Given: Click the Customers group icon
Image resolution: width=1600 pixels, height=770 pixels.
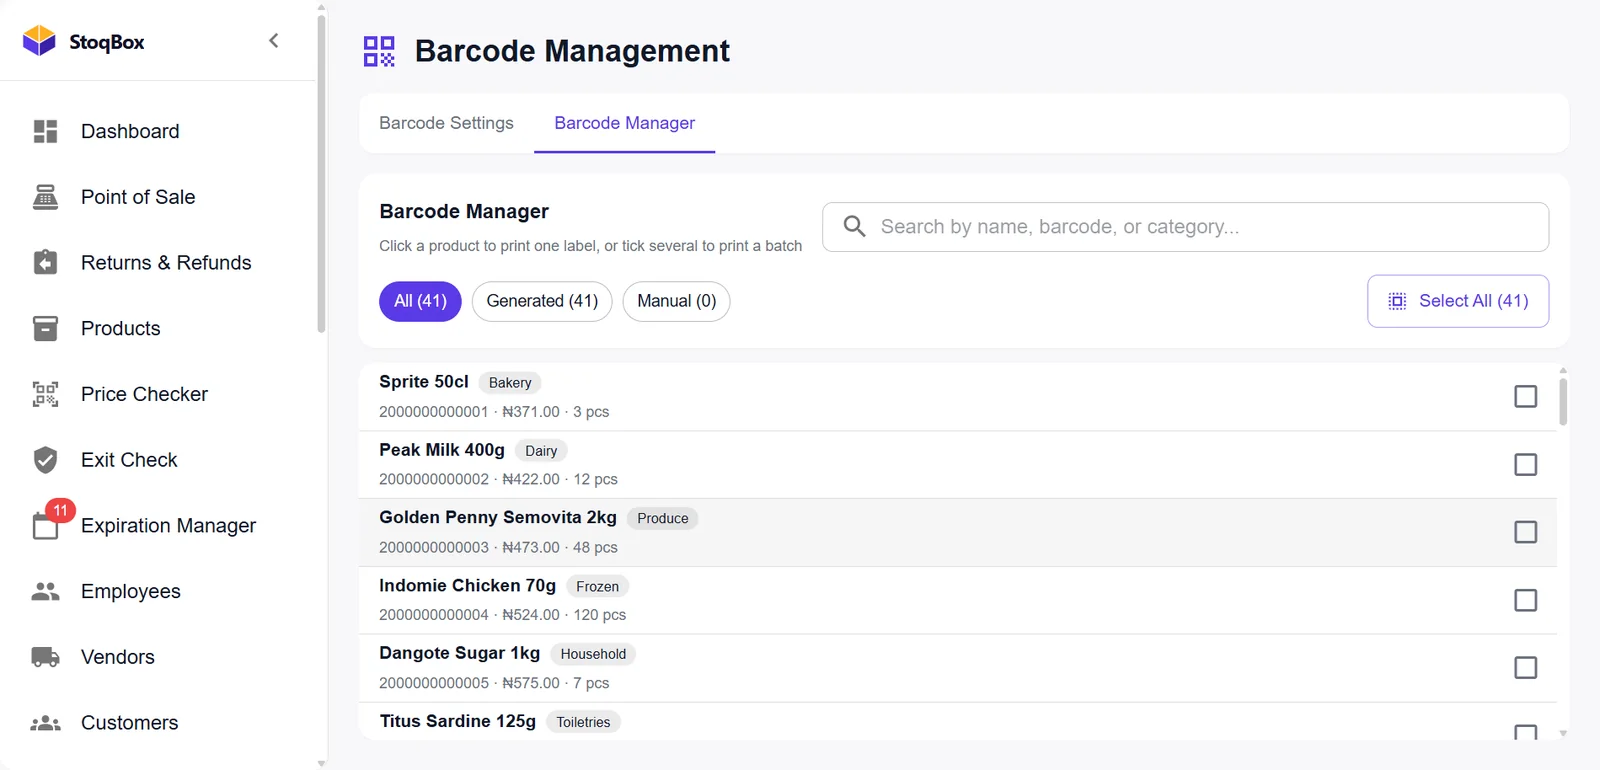Looking at the screenshot, I should tap(45, 723).
